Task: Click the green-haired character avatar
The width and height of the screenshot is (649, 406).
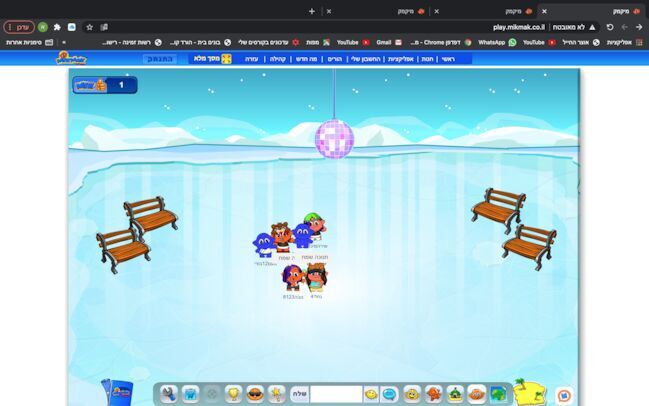Action: coord(315,226)
